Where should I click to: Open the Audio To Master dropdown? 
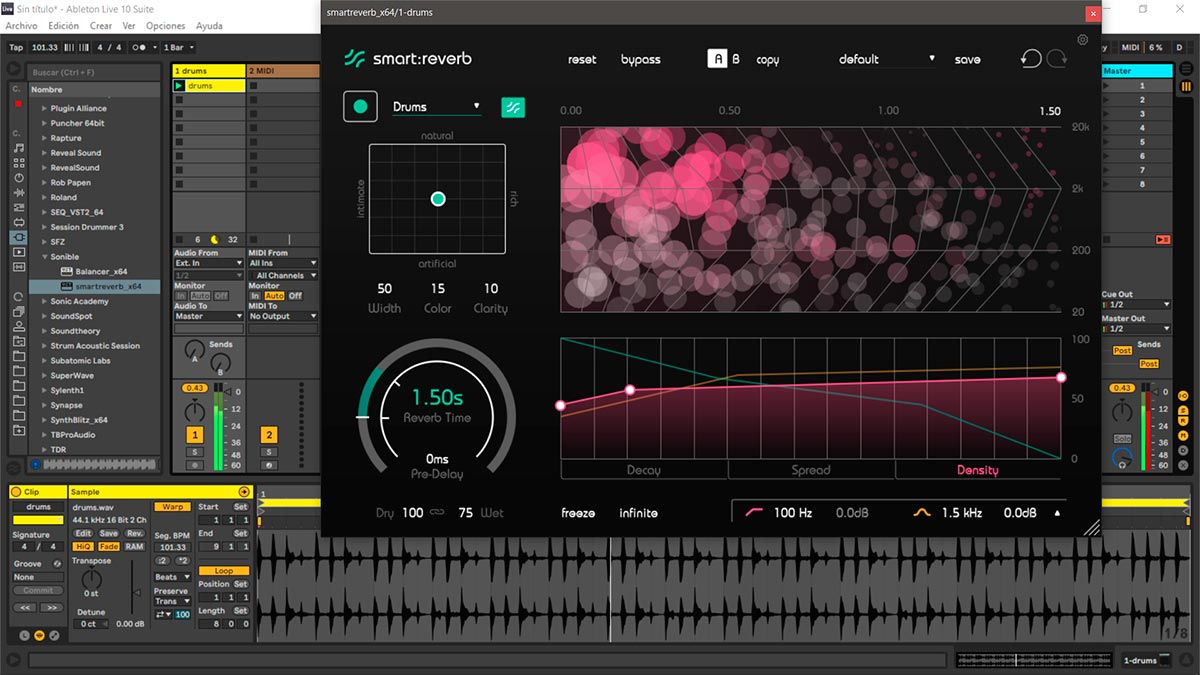click(x=209, y=316)
